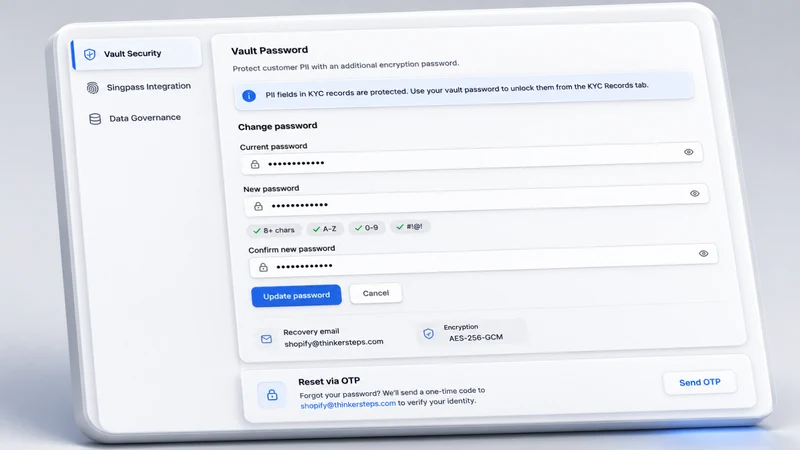Click the PII fields info banner text
The width and height of the screenshot is (800, 450).
(x=457, y=90)
